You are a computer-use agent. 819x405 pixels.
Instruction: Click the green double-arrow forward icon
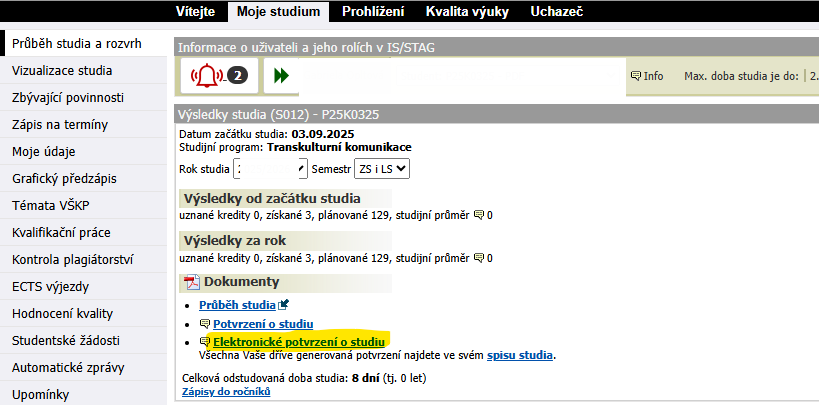[282, 76]
